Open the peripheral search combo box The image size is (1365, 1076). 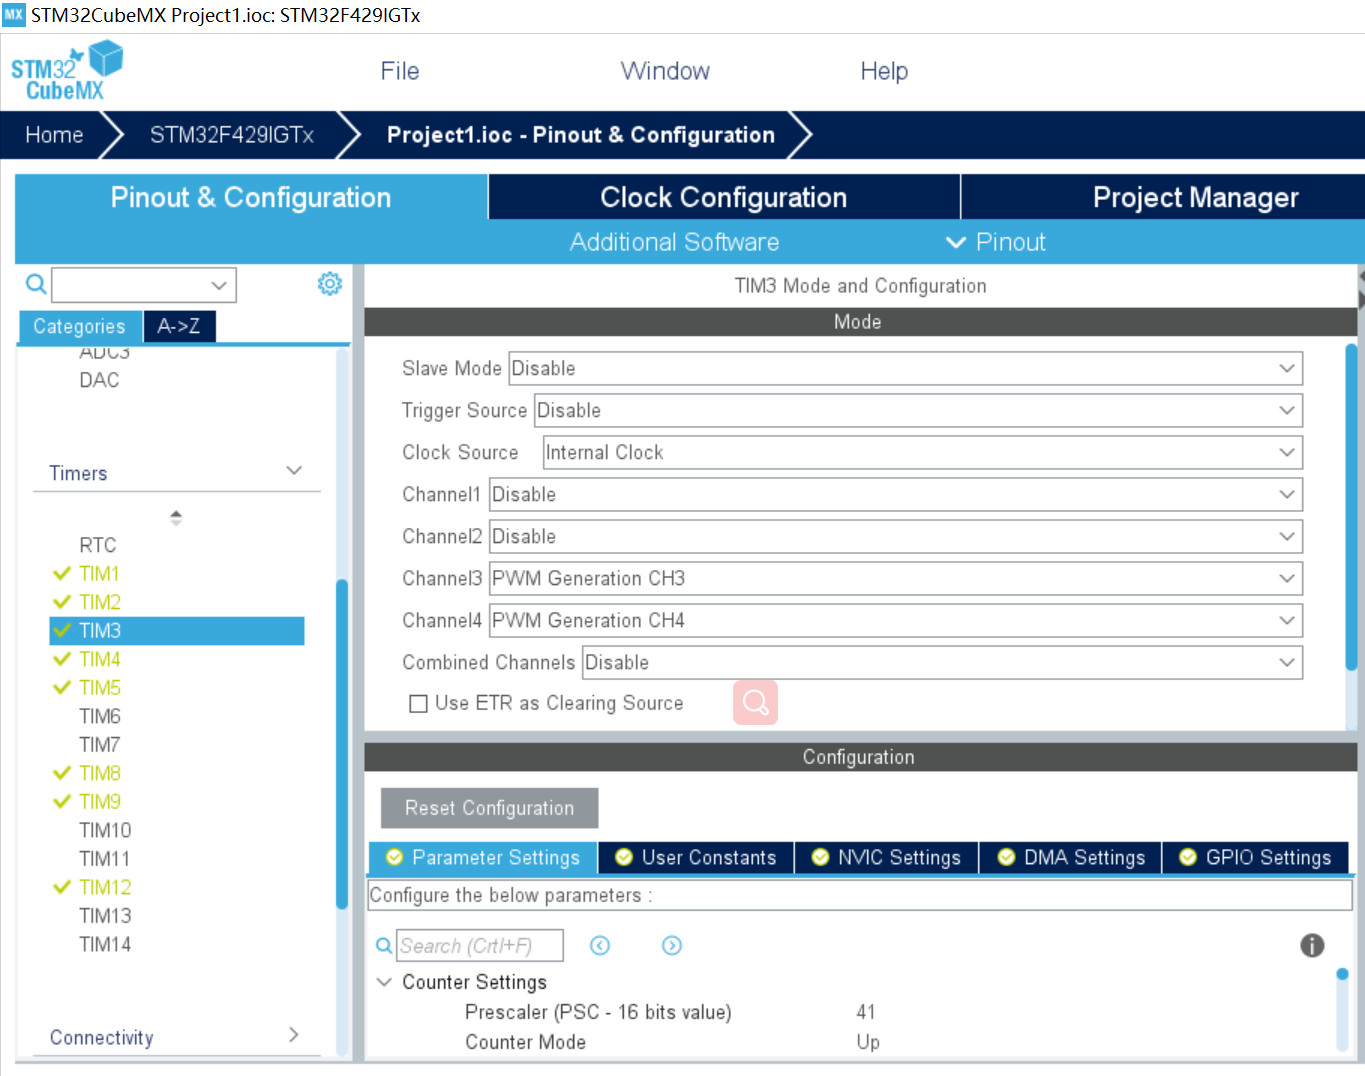(144, 285)
